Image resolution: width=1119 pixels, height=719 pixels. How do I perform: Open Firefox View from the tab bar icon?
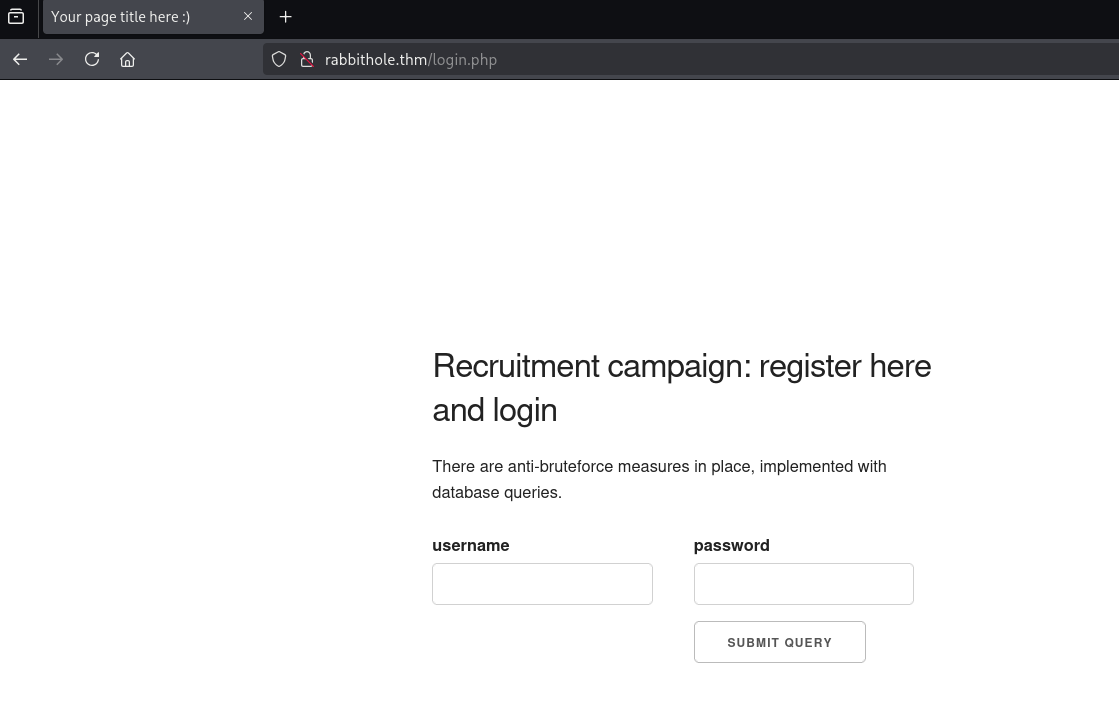click(x=16, y=17)
